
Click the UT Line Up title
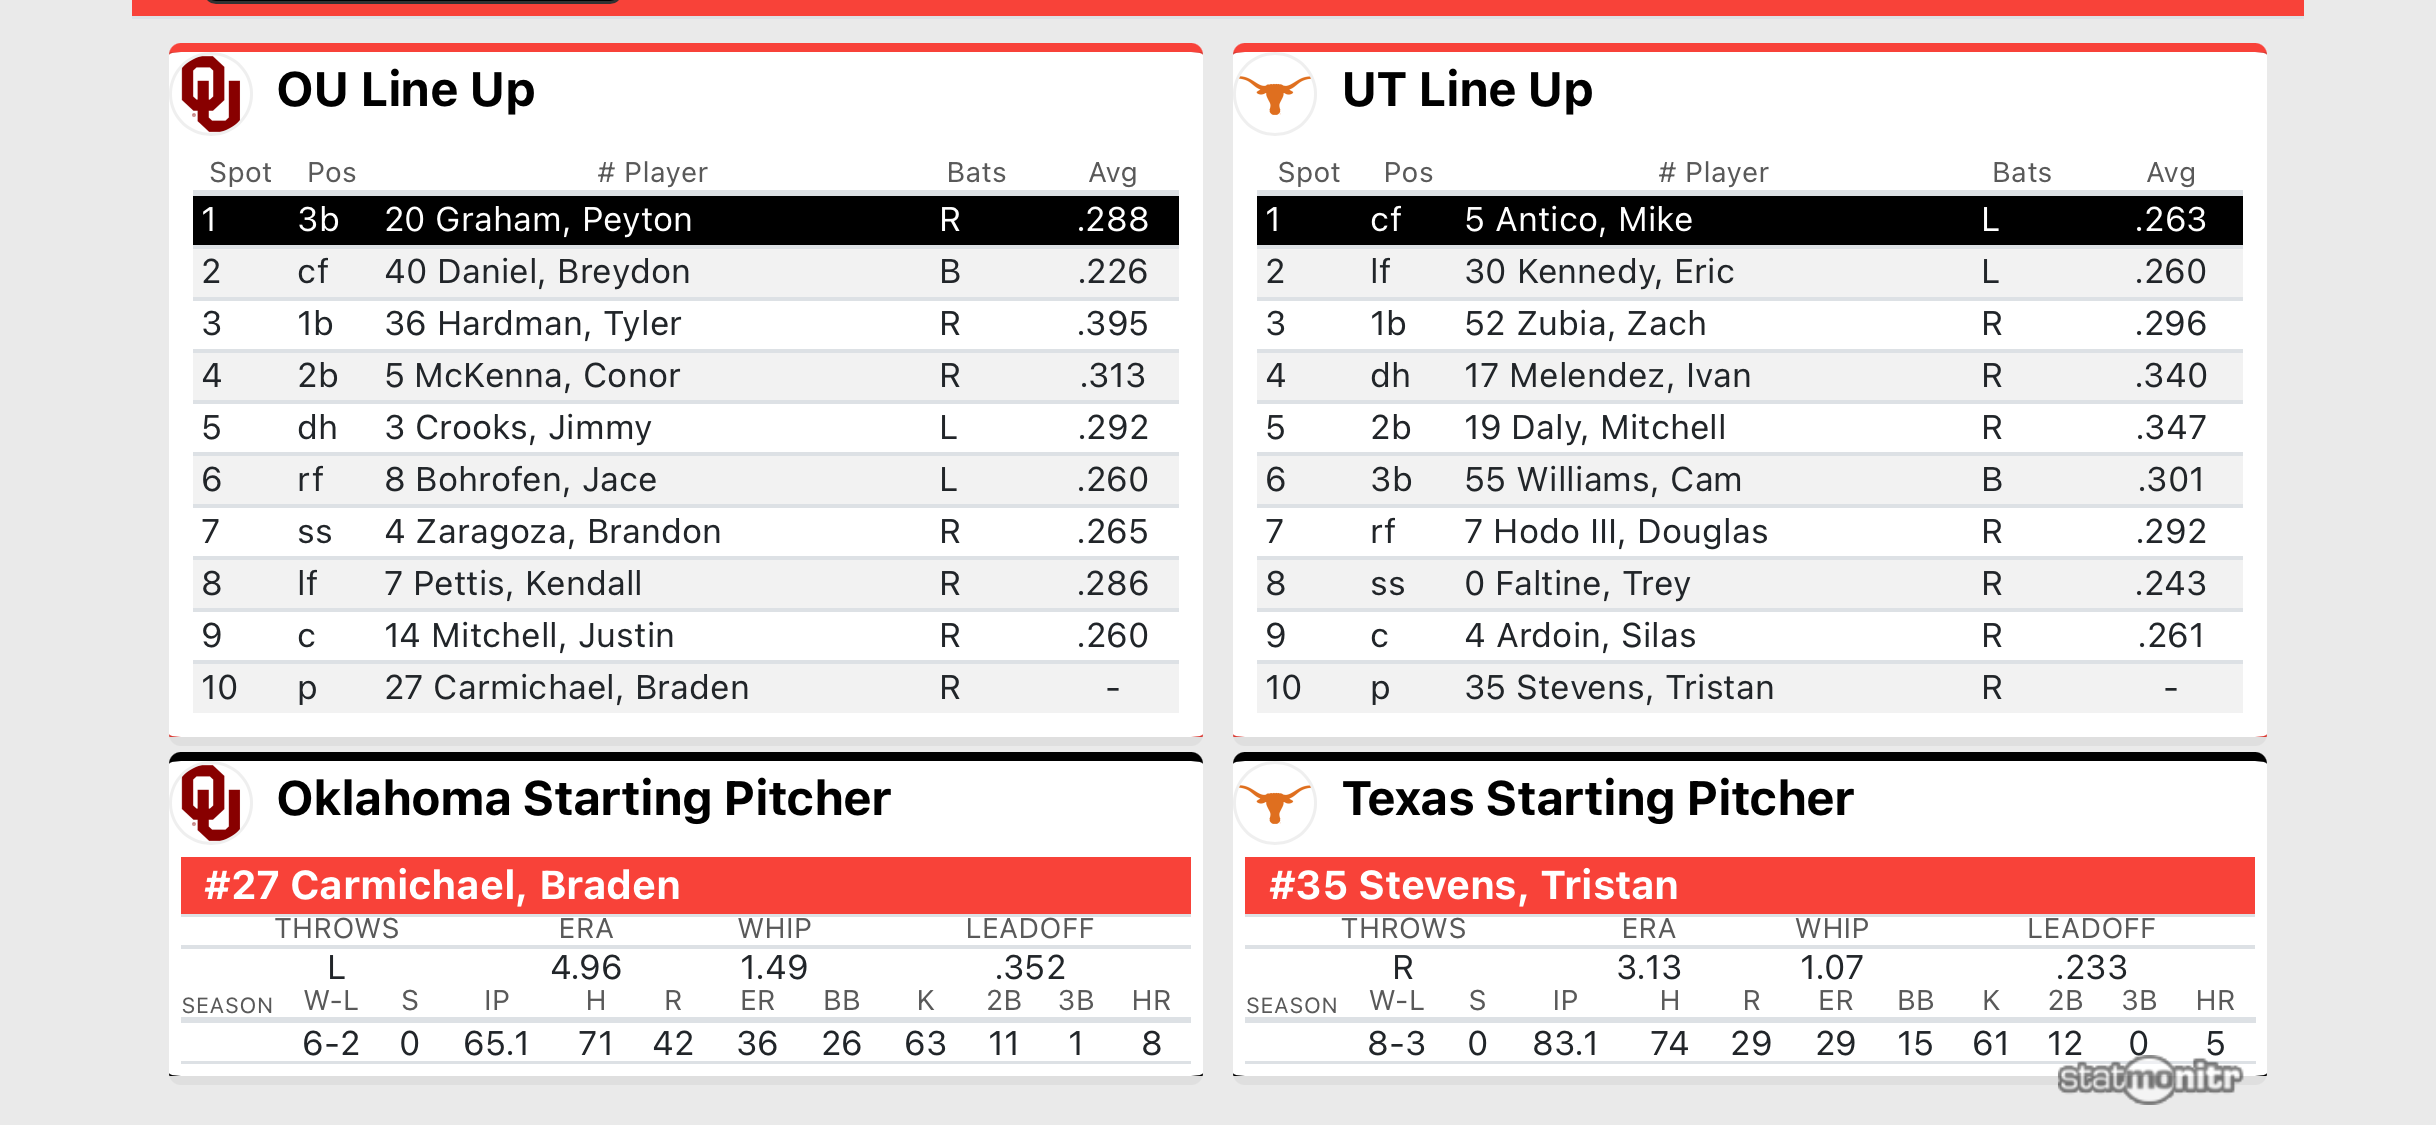point(1466,90)
